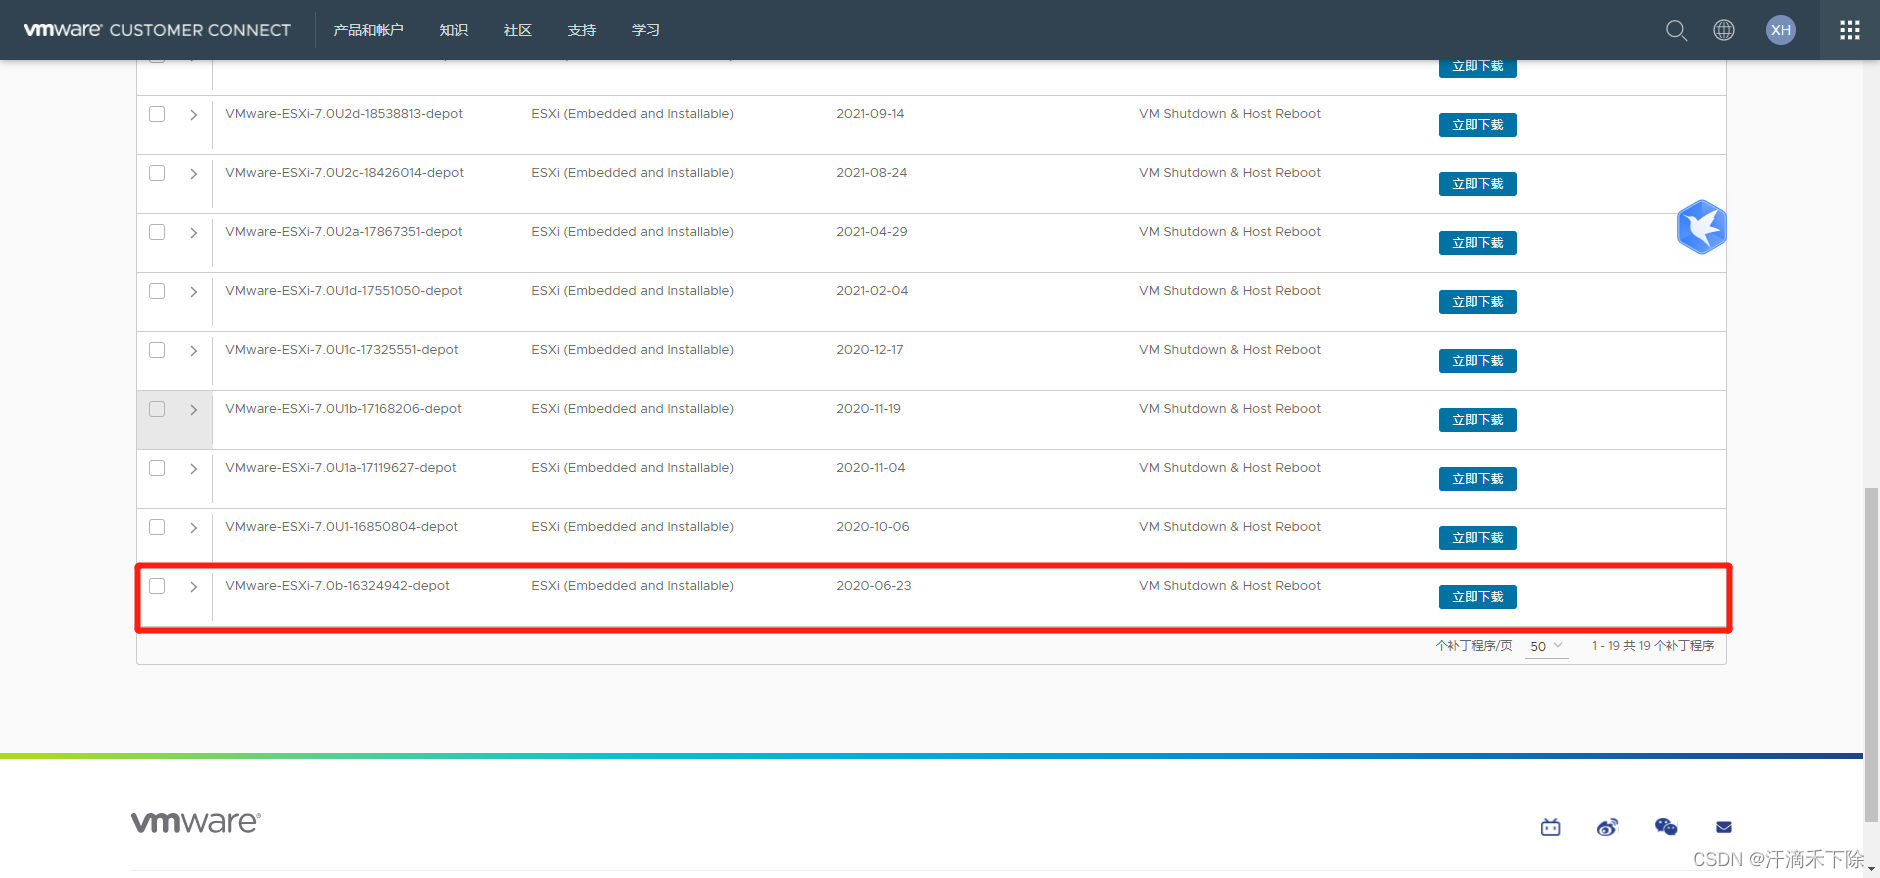Image resolution: width=1880 pixels, height=878 pixels.
Task: Open the globe language selector
Action: coord(1724,30)
